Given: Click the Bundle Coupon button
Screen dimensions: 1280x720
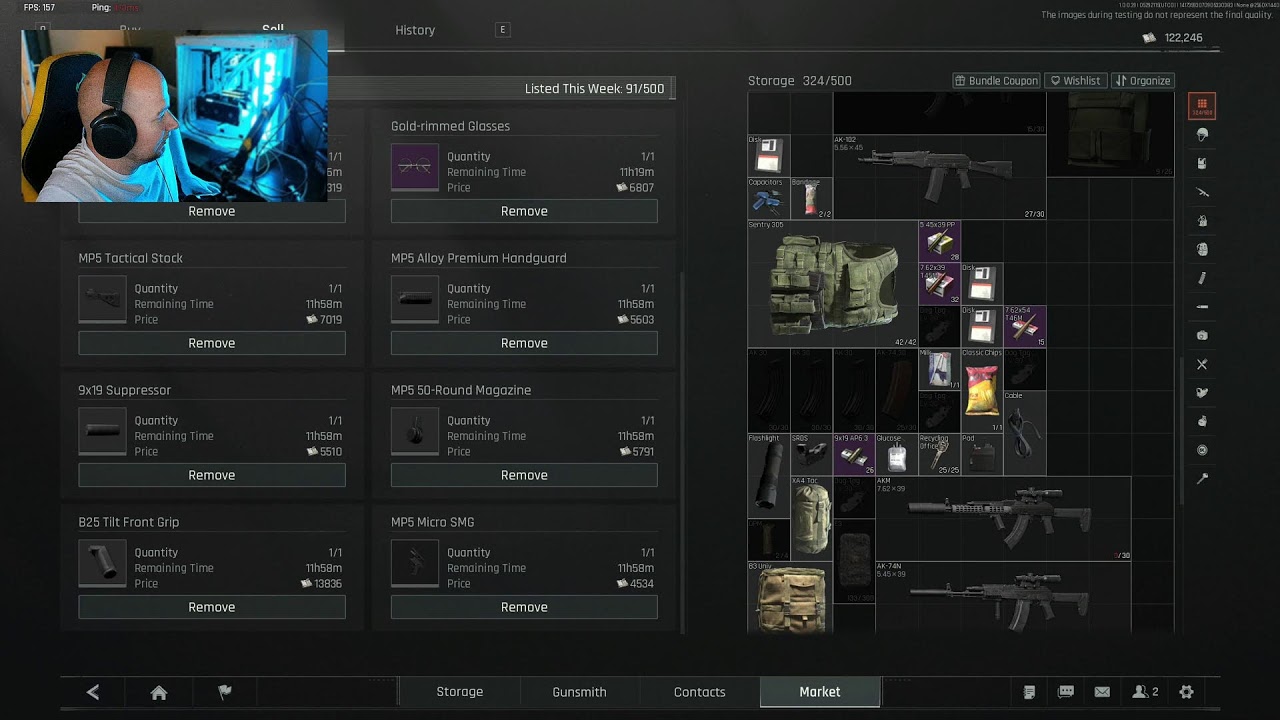Looking at the screenshot, I should coord(996,81).
